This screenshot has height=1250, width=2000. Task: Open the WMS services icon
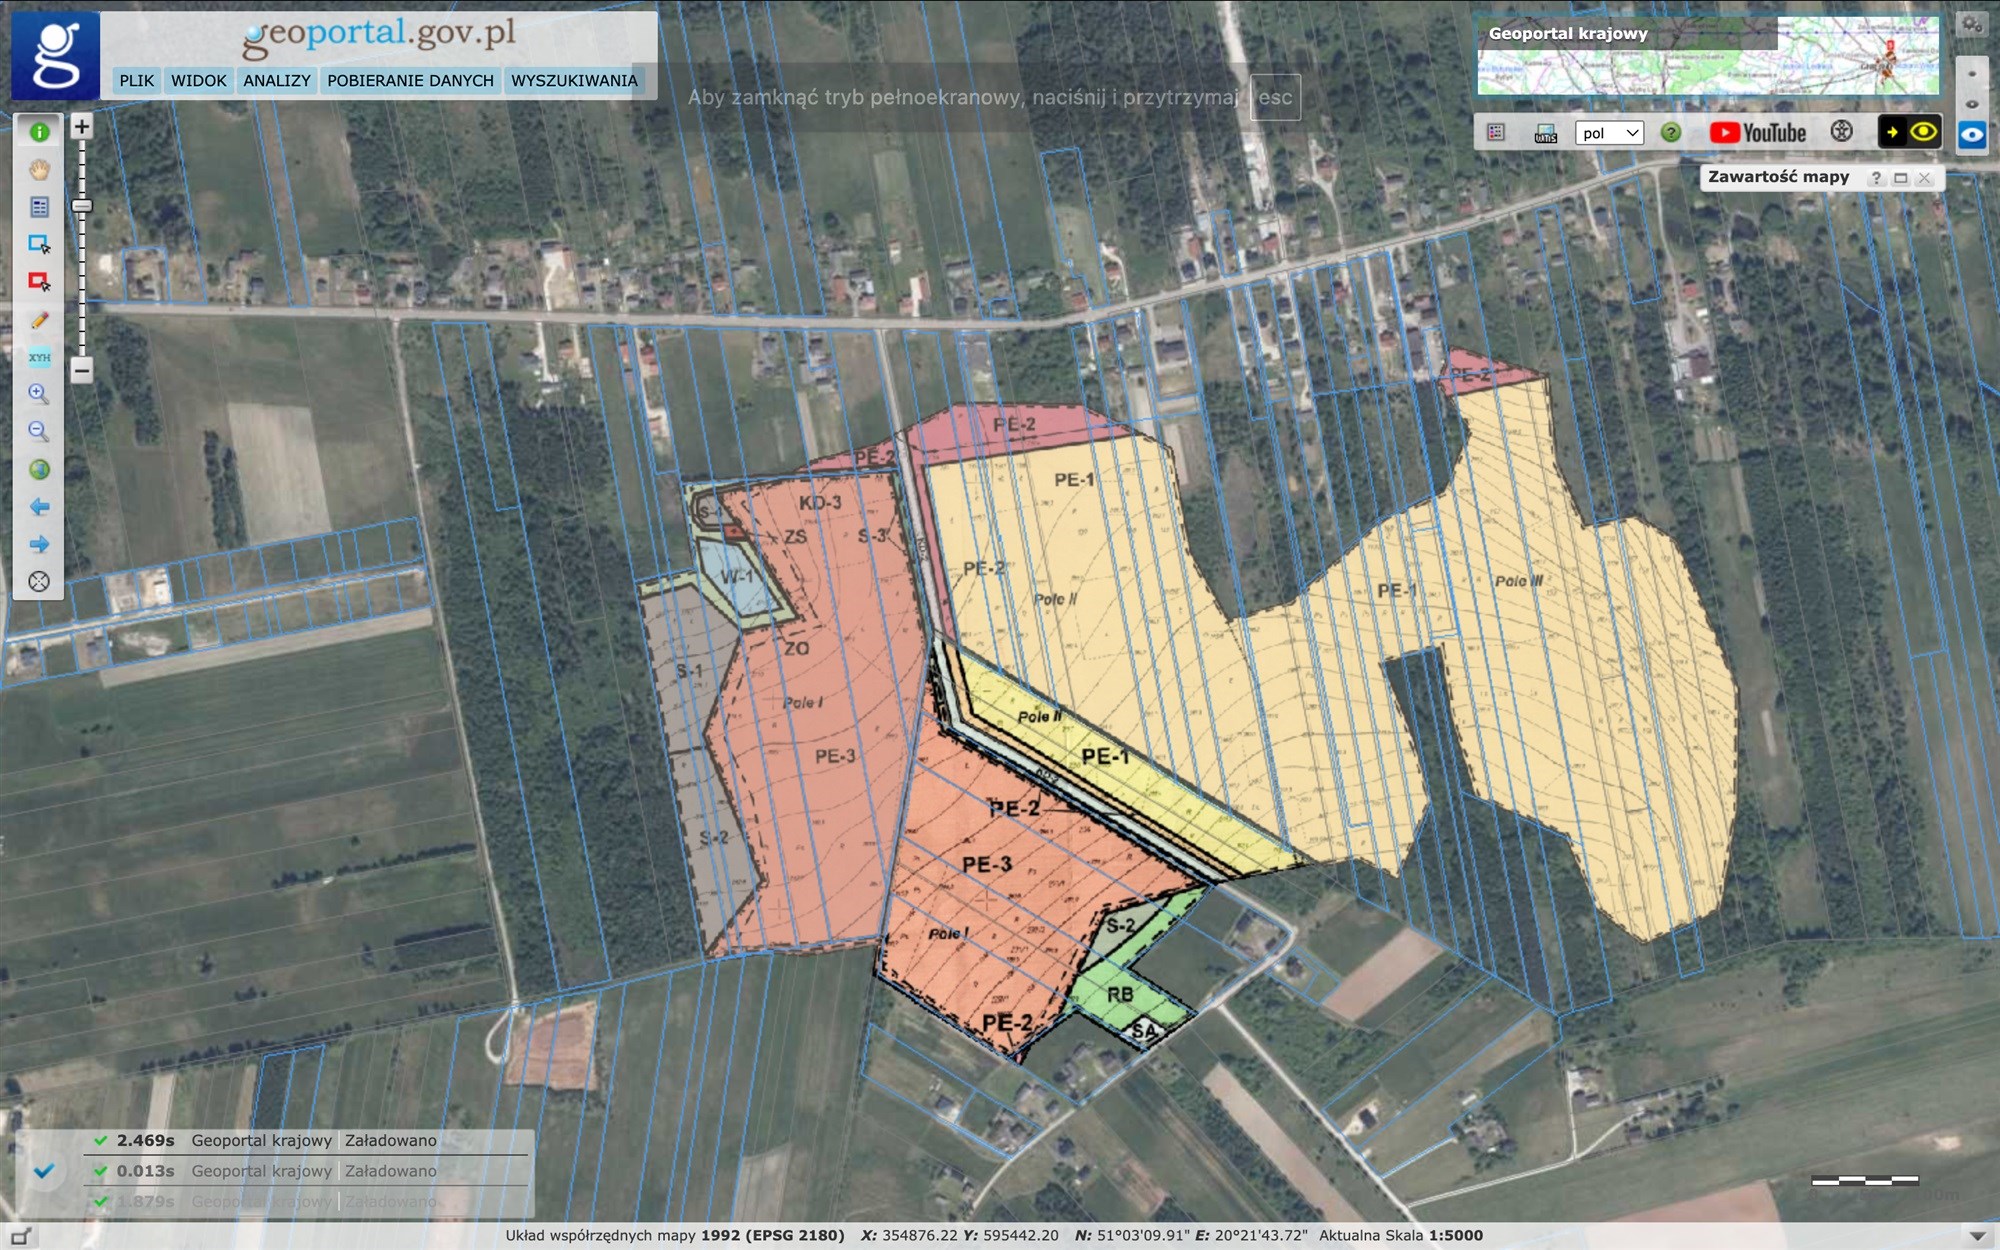(1545, 133)
